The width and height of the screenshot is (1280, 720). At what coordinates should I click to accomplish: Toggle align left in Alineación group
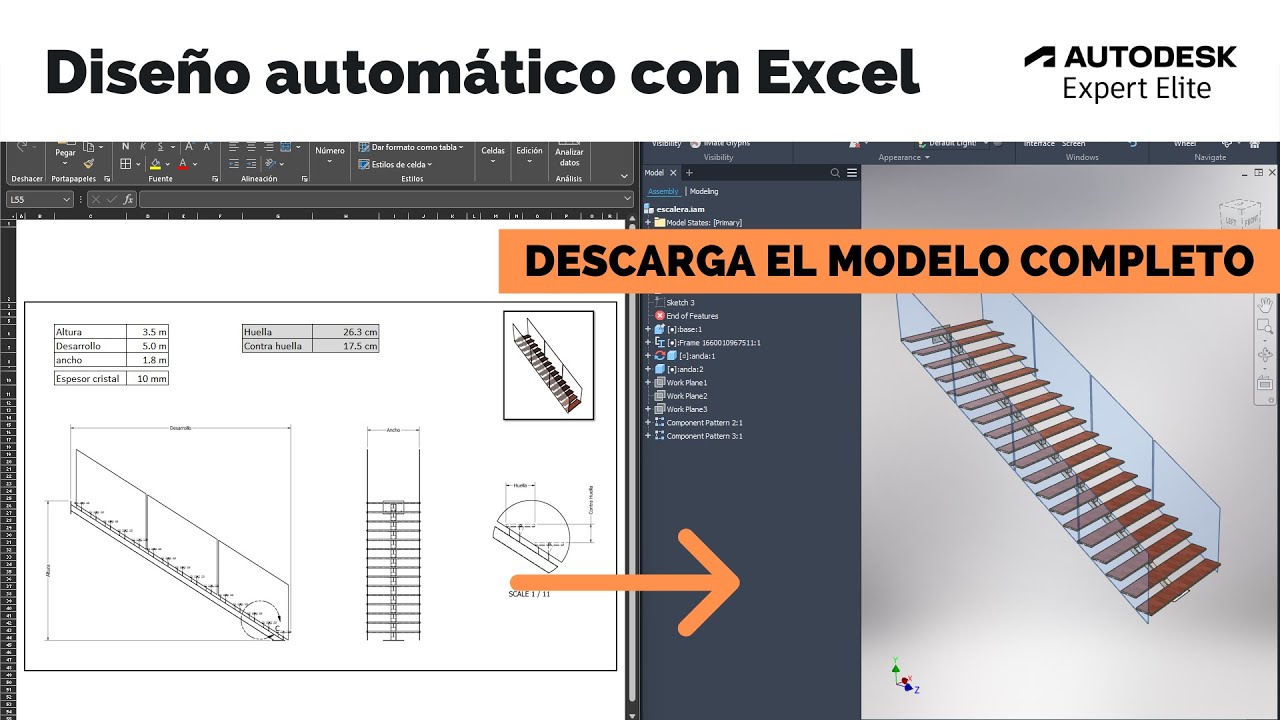tap(234, 147)
